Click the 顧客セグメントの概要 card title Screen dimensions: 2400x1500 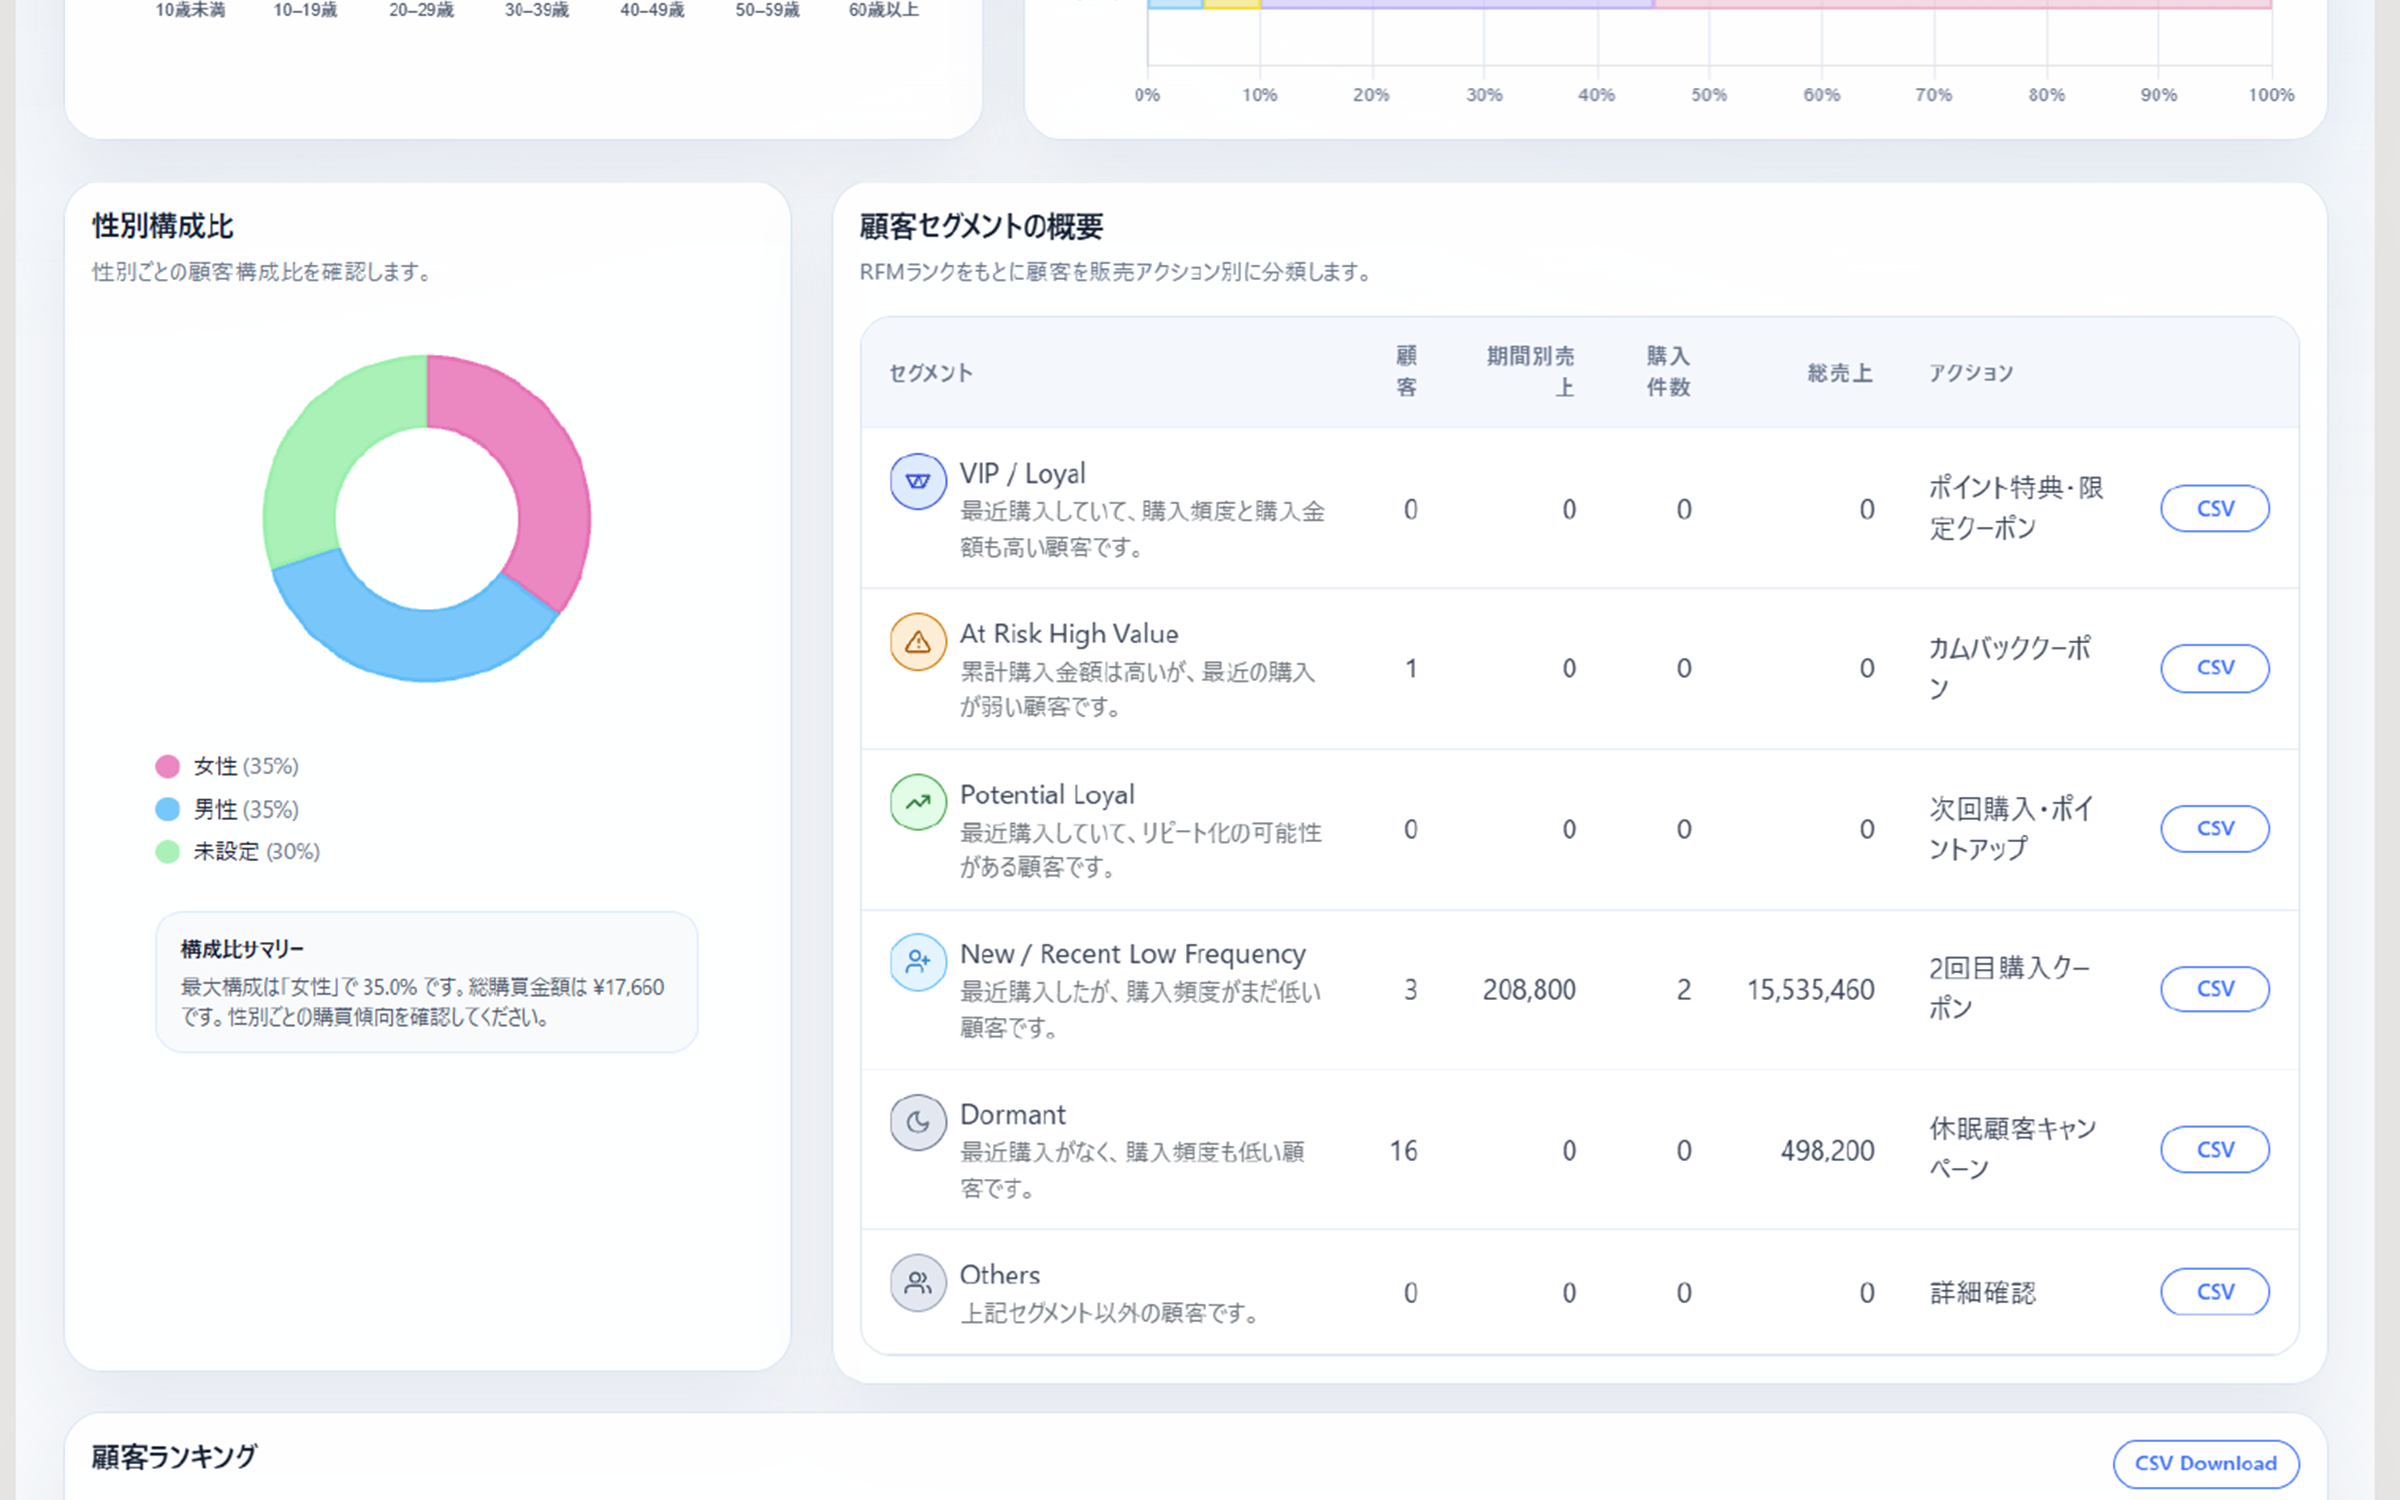(x=981, y=227)
